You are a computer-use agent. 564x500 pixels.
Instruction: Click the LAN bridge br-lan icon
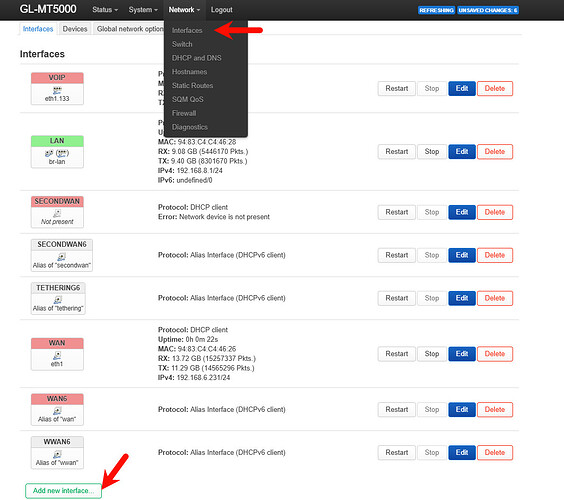coord(57,154)
